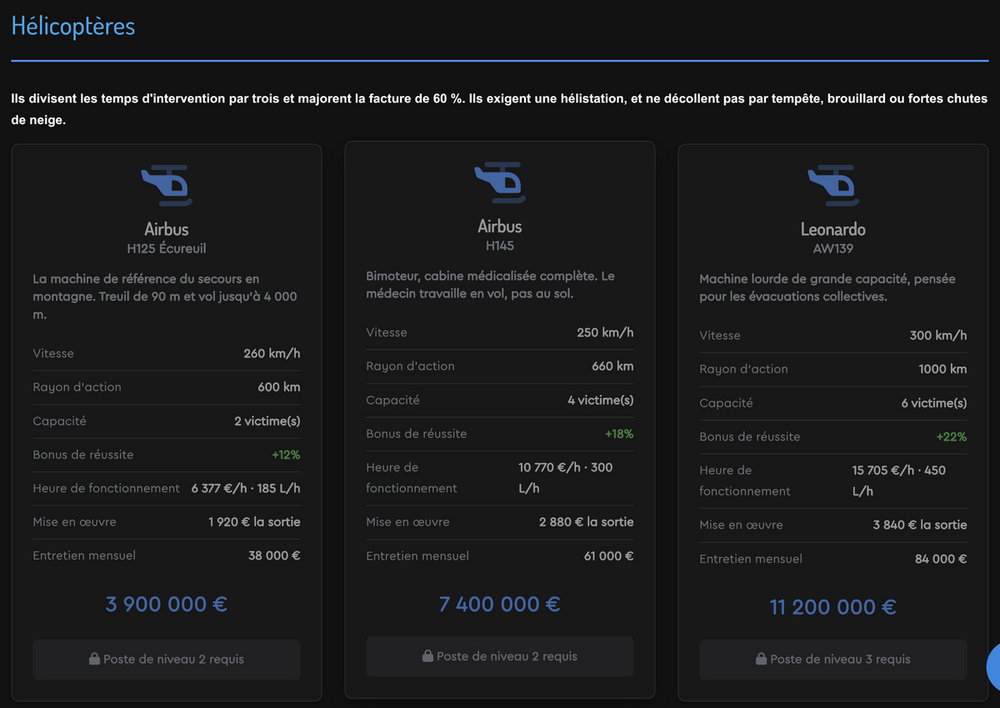This screenshot has width=1000, height=708.
Task: Click the 'Bonus de réussite' label in the H145 card
Action: pos(416,434)
